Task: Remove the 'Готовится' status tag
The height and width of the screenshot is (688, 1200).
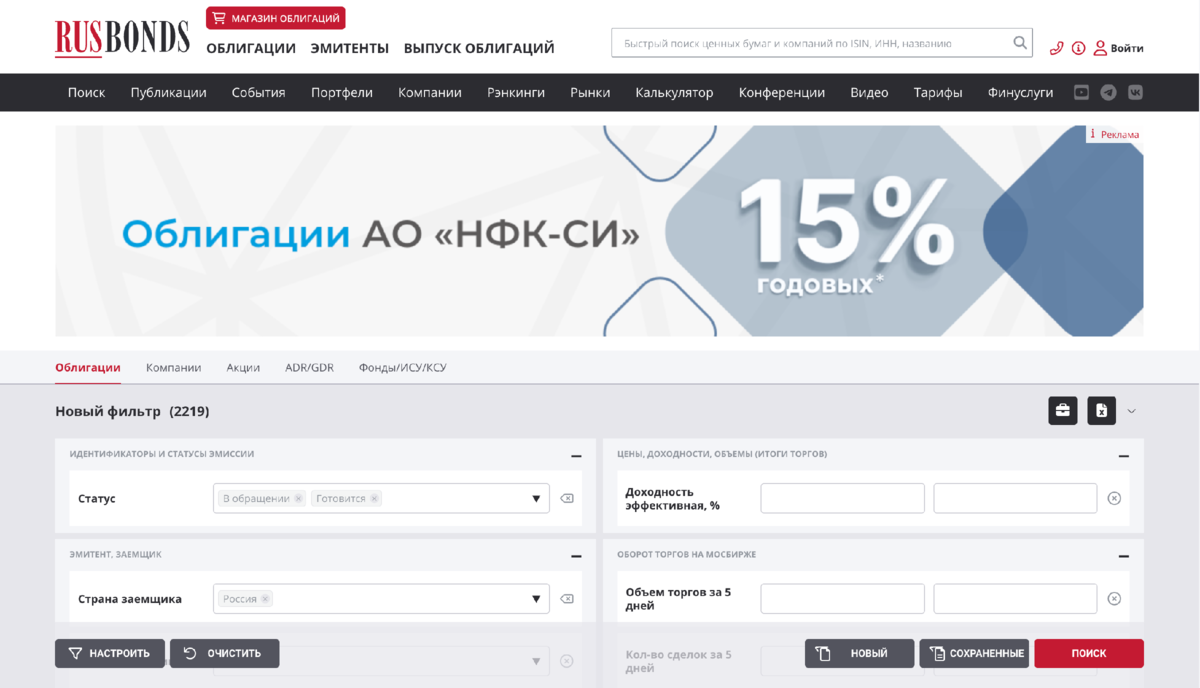Action: click(374, 498)
